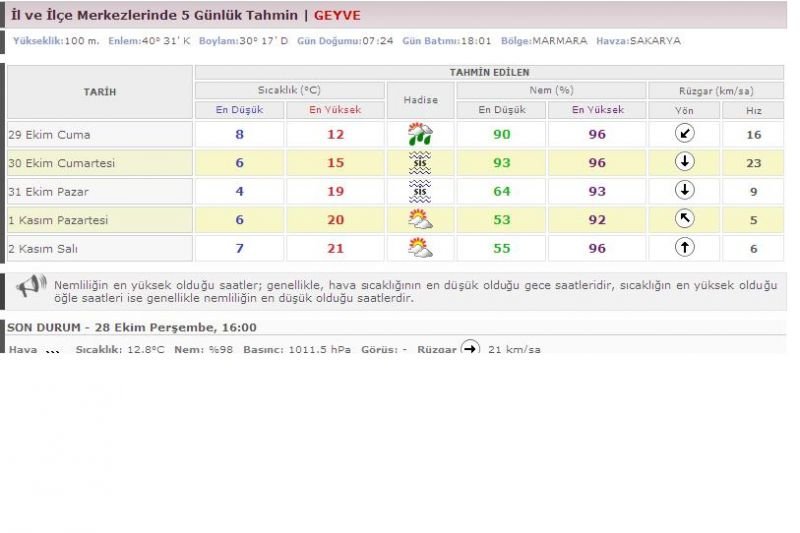This screenshot has height=533, width=800.
Task: Click the fog icon for 30 Ekim Cumartesi
Action: pos(420,163)
